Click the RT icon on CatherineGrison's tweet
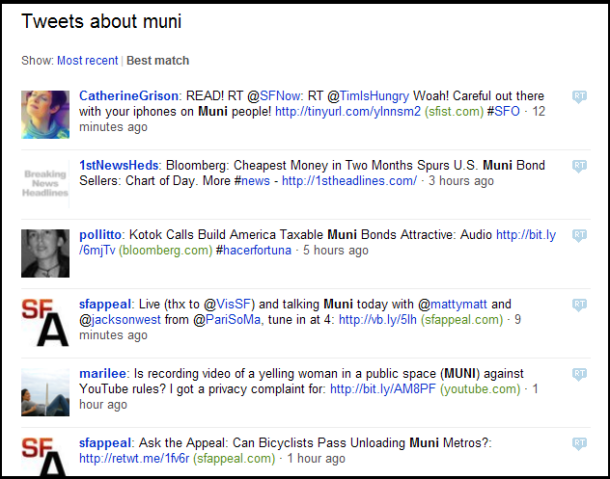The image size is (610, 479). click(x=579, y=96)
